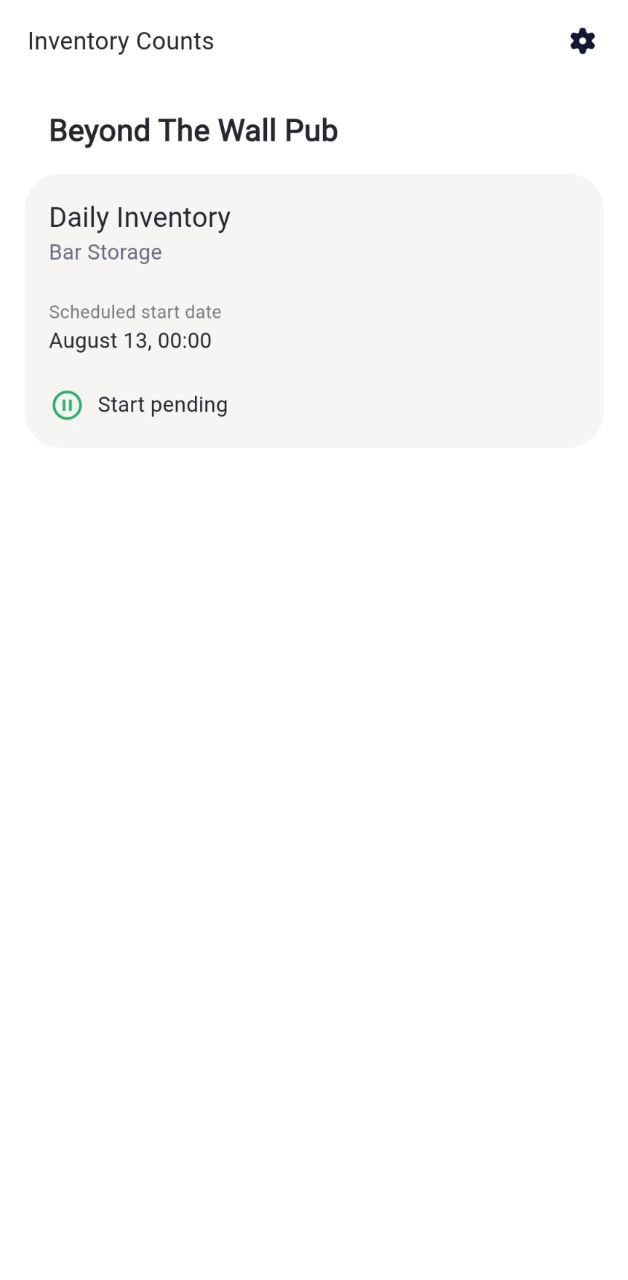Image resolution: width=628 pixels, height=1280 pixels.
Task: Click the word Daily on the card
Action: pyautogui.click(x=79, y=218)
